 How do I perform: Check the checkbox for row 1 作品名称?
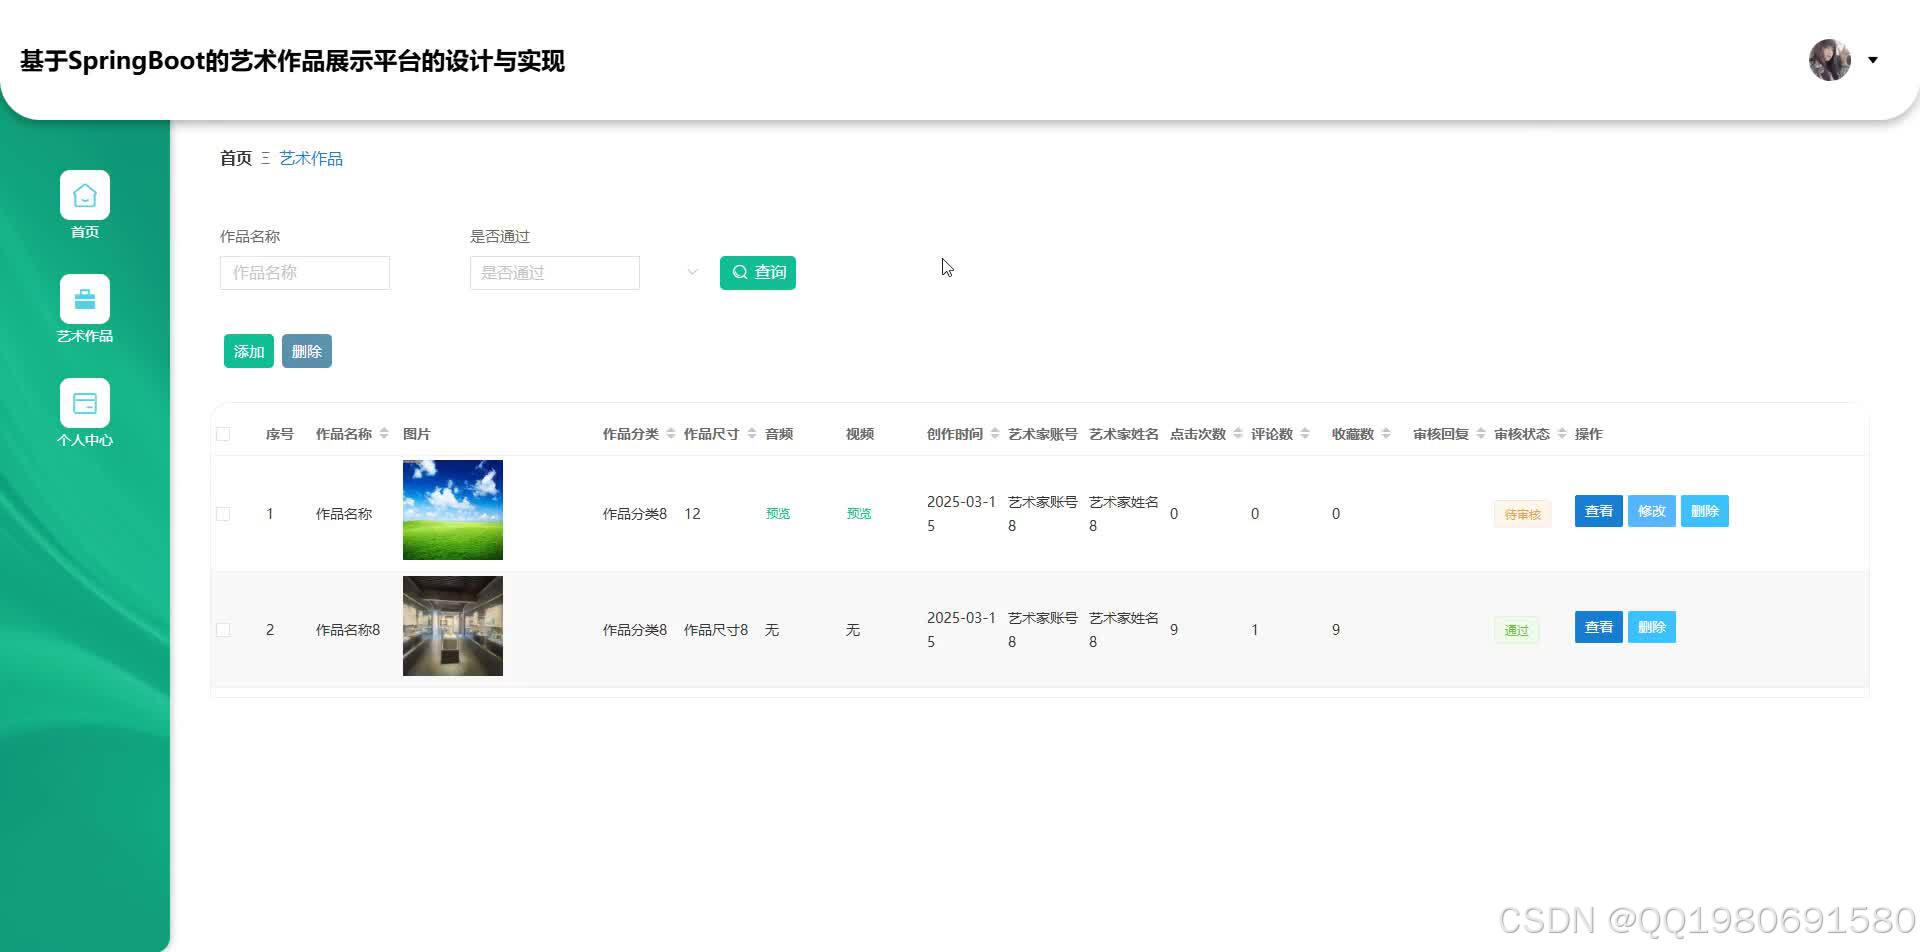pyautogui.click(x=223, y=513)
